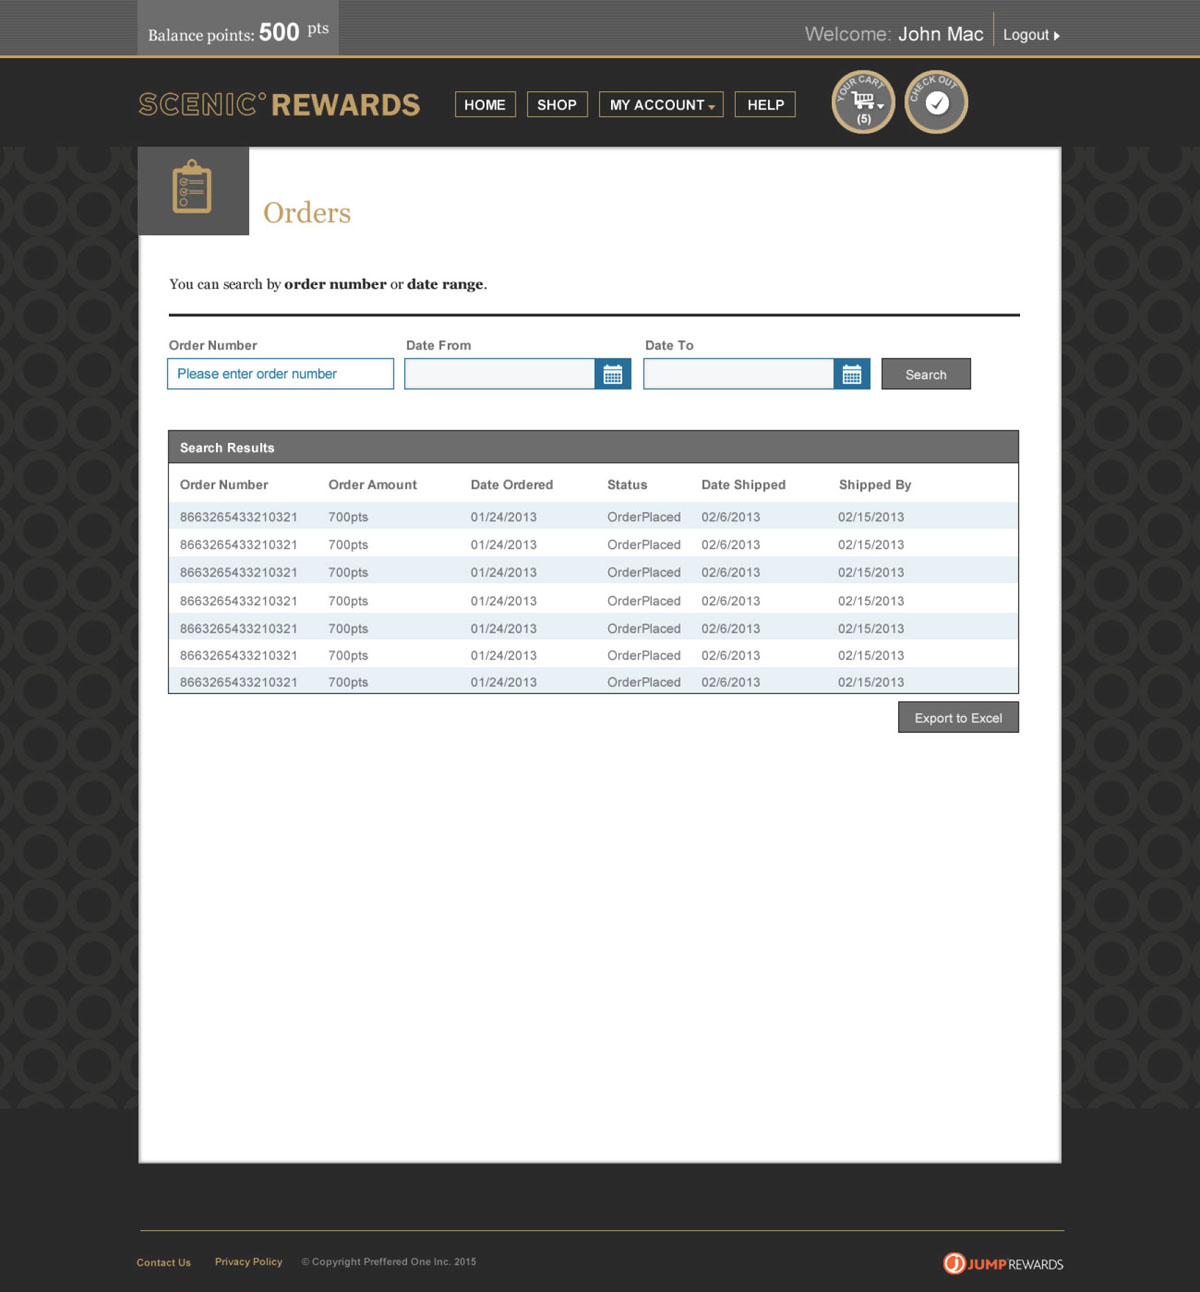1200x1292 pixels.
Task: Go to the Home menu item
Action: (485, 105)
